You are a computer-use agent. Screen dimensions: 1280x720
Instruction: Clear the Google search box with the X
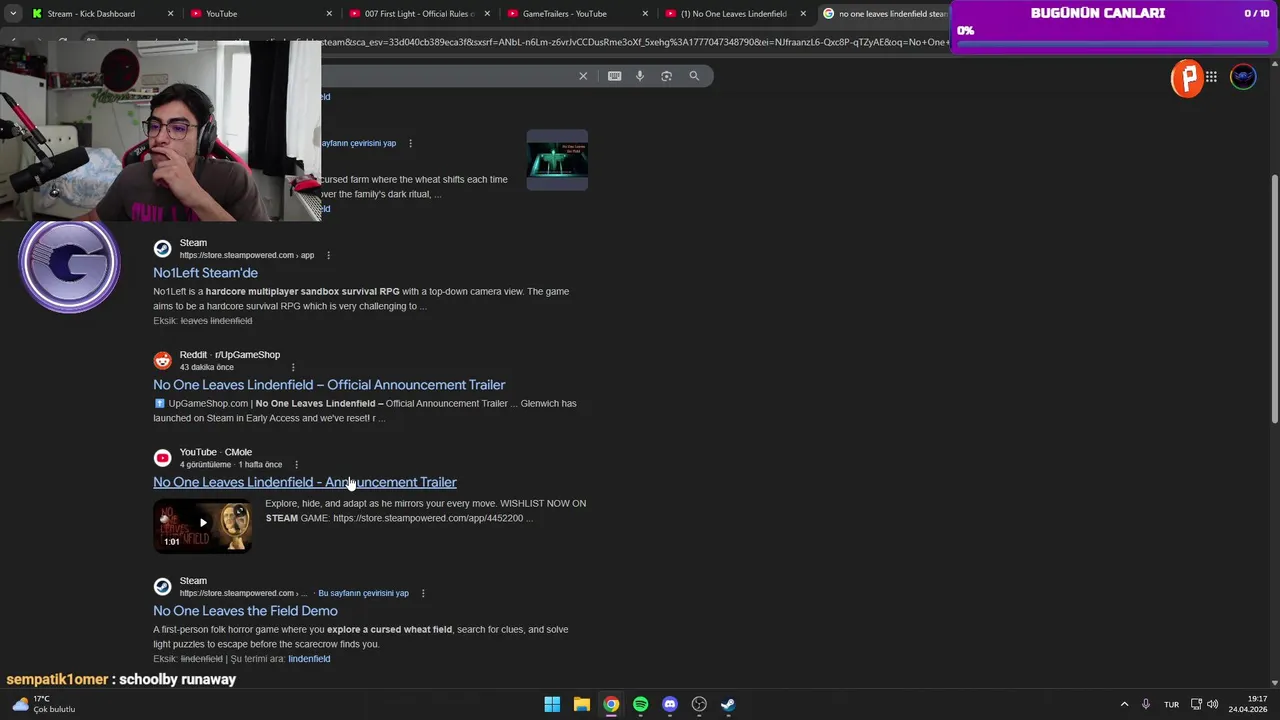click(x=583, y=76)
